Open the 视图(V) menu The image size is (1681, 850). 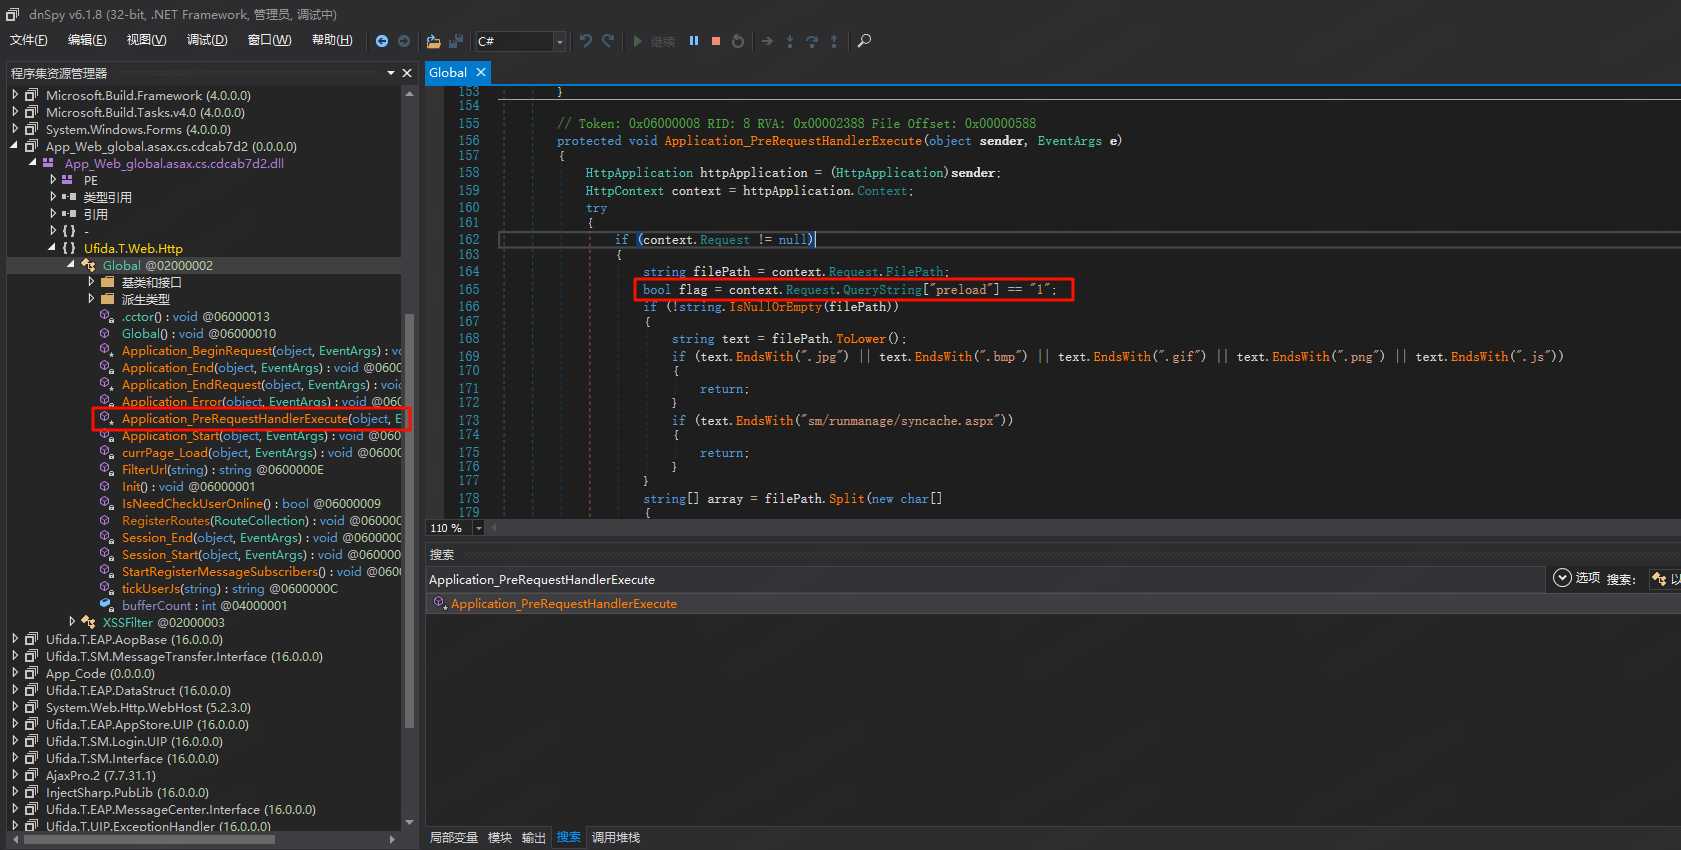coord(146,40)
